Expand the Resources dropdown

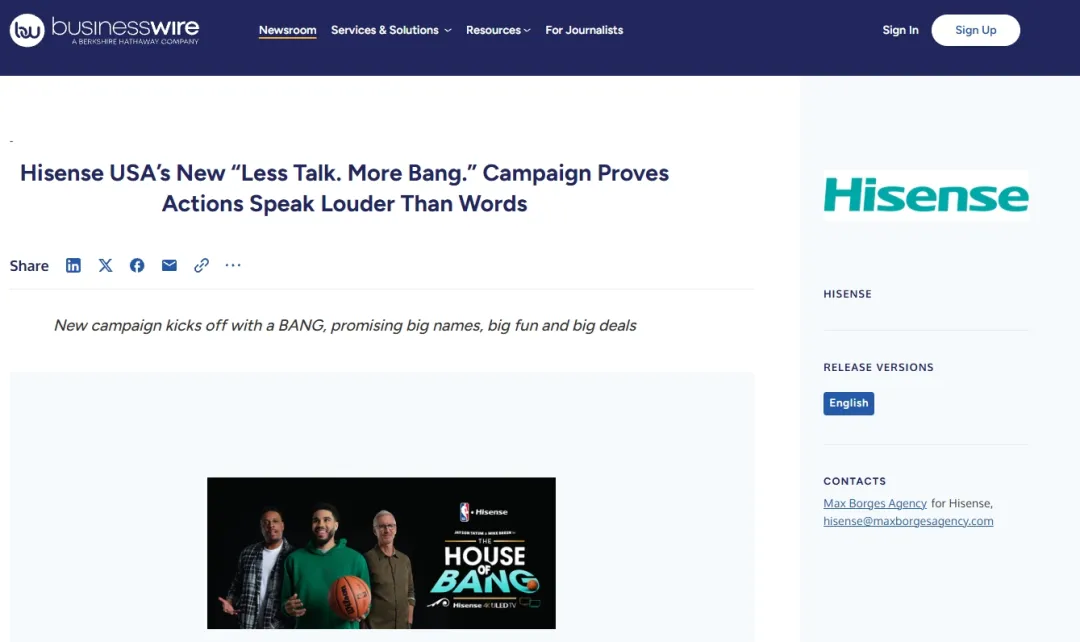coord(498,30)
